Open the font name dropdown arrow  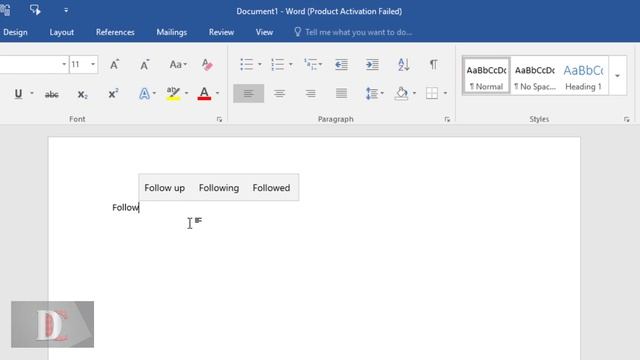(x=64, y=64)
